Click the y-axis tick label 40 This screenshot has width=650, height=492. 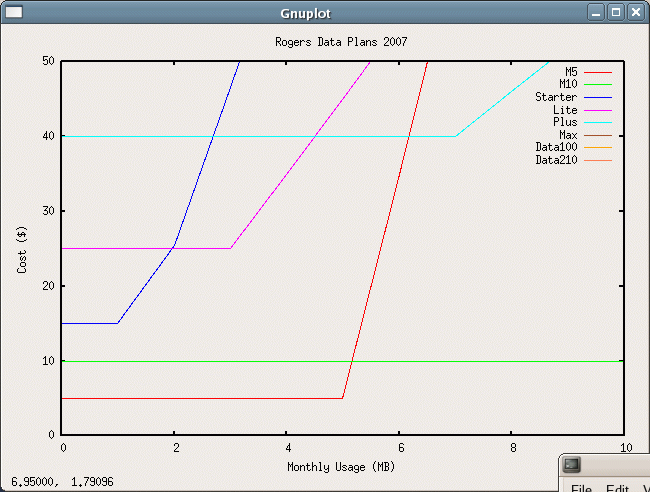coord(48,136)
